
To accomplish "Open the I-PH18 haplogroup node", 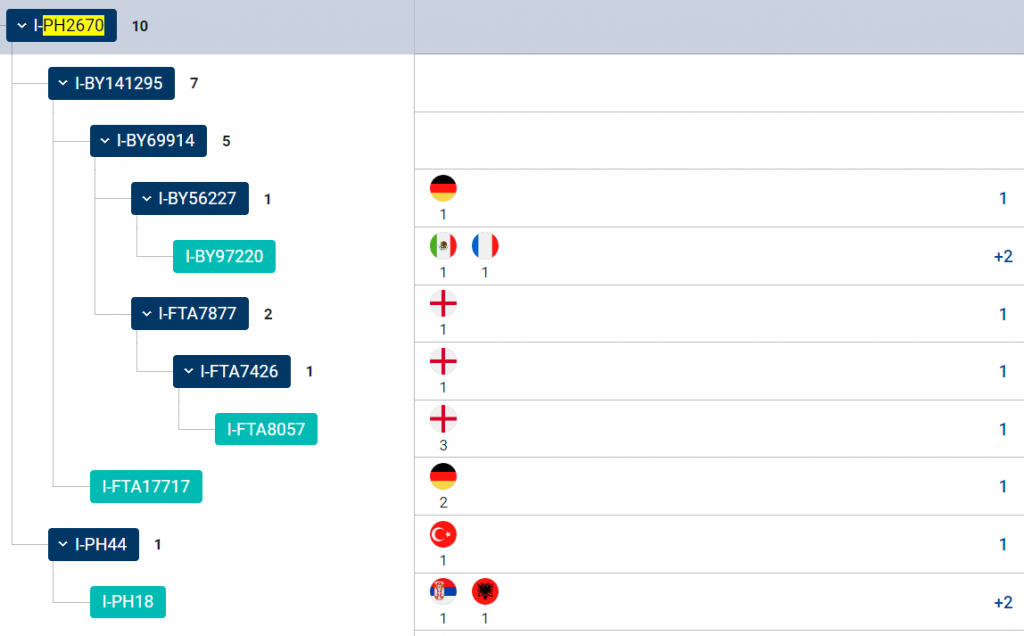I will pos(128,602).
